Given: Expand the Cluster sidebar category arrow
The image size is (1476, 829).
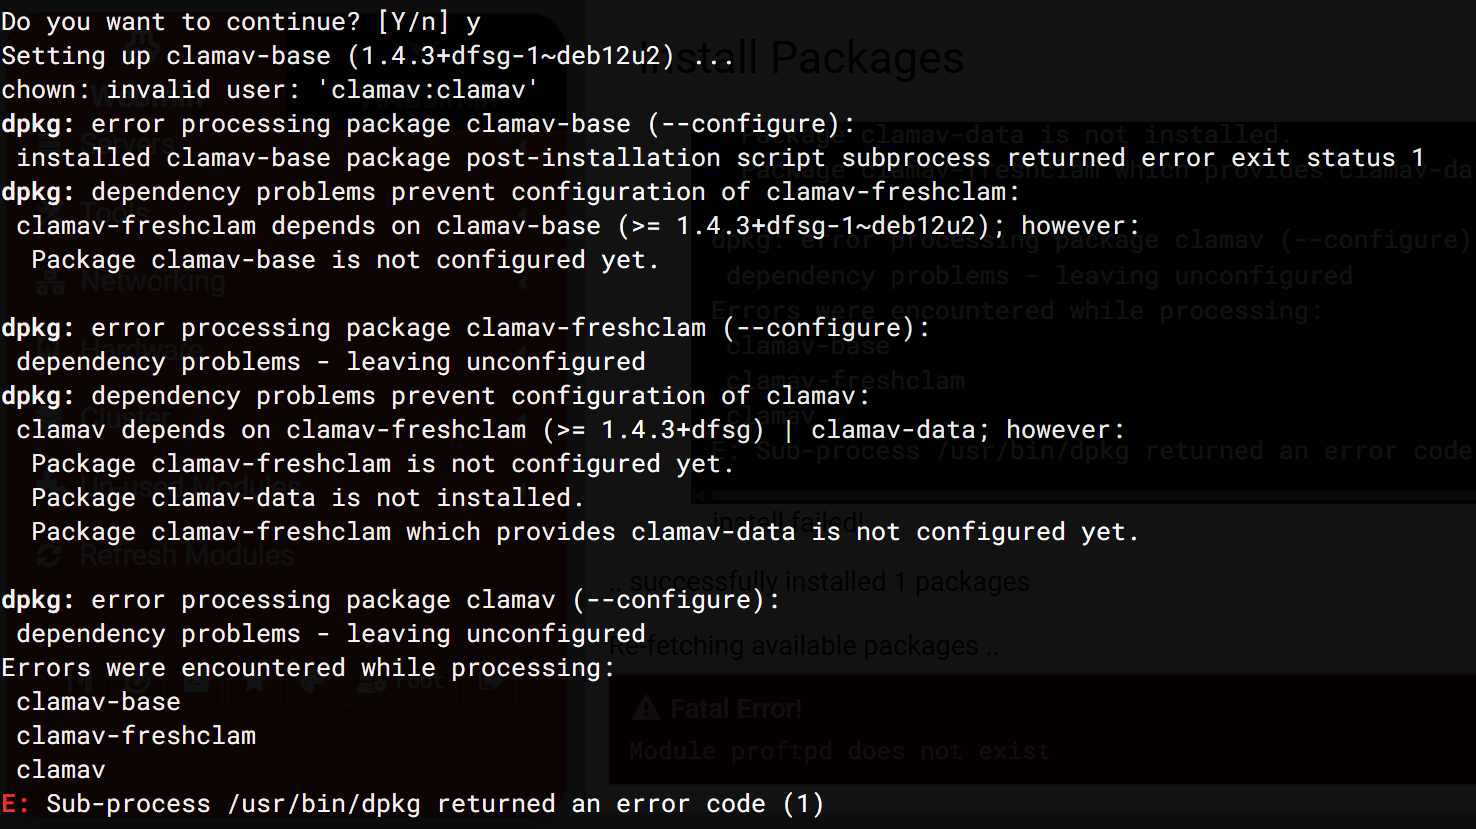Looking at the screenshot, I should (x=521, y=419).
